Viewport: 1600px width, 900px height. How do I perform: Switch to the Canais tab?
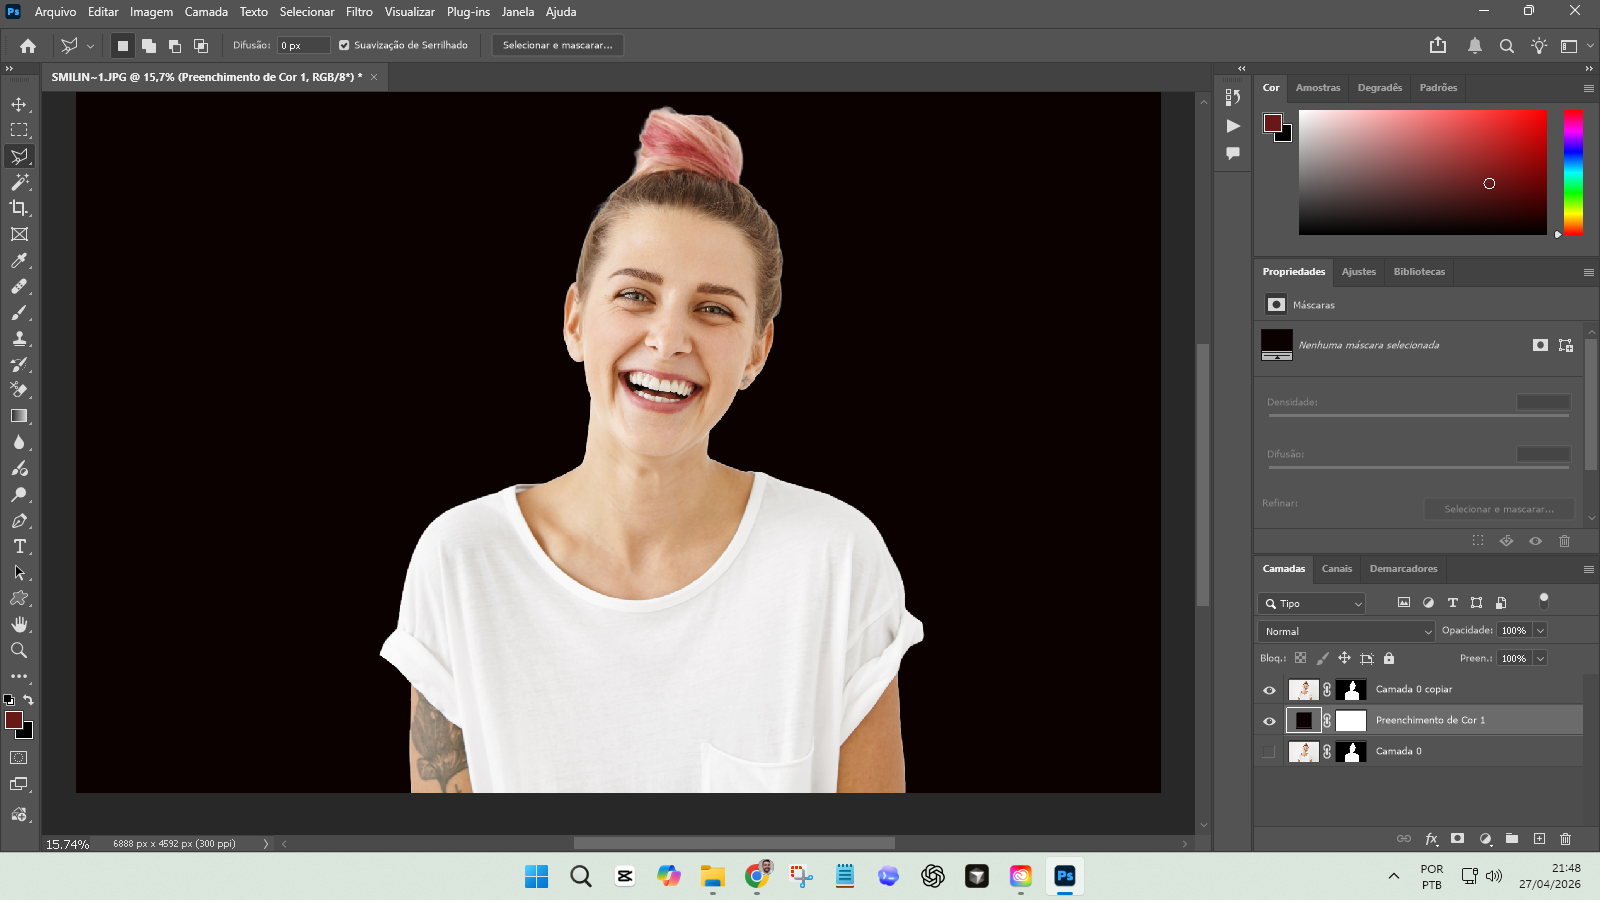pyautogui.click(x=1336, y=569)
